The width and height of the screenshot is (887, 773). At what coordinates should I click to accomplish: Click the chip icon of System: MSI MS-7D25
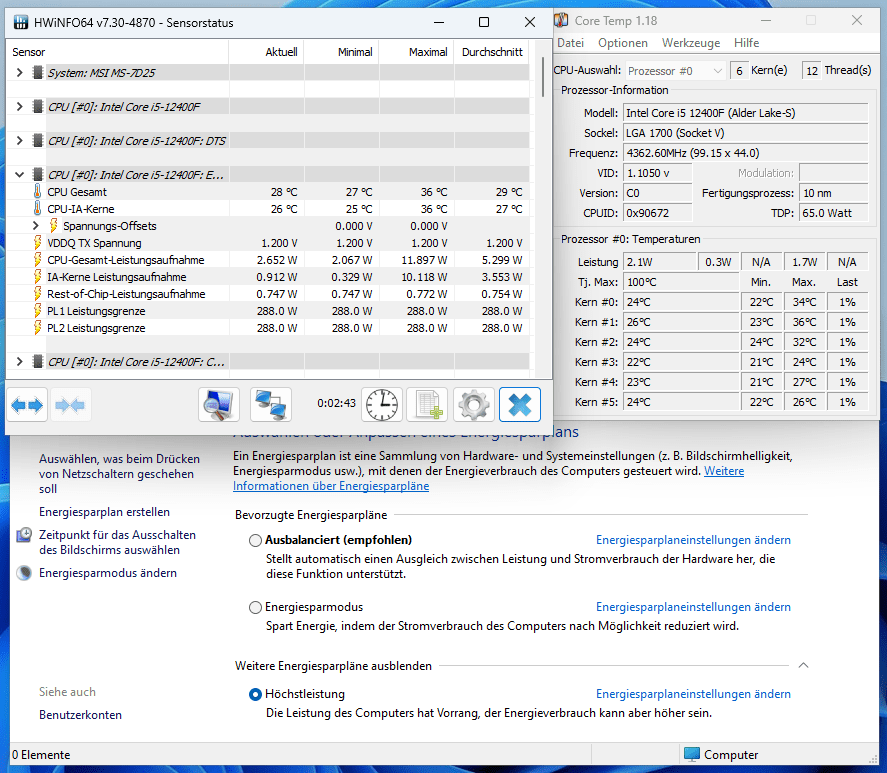tap(38, 72)
